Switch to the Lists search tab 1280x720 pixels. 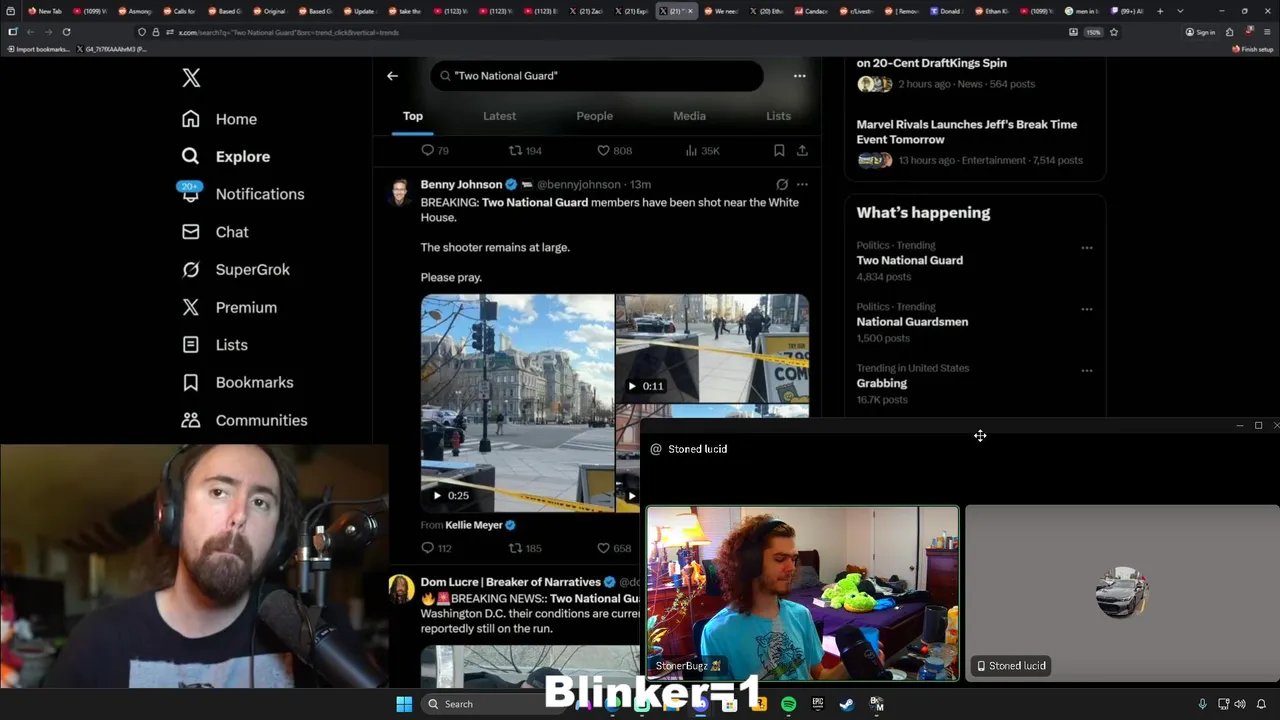coord(778,116)
